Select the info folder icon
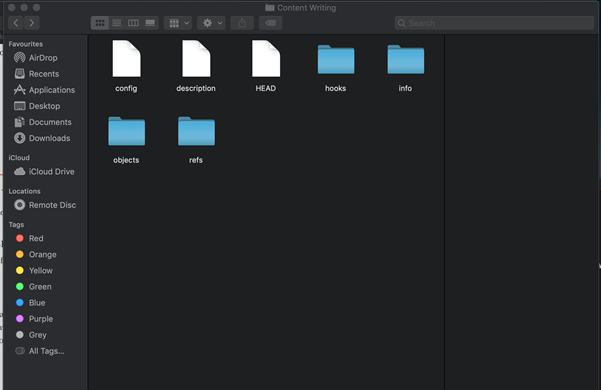 tap(406, 59)
